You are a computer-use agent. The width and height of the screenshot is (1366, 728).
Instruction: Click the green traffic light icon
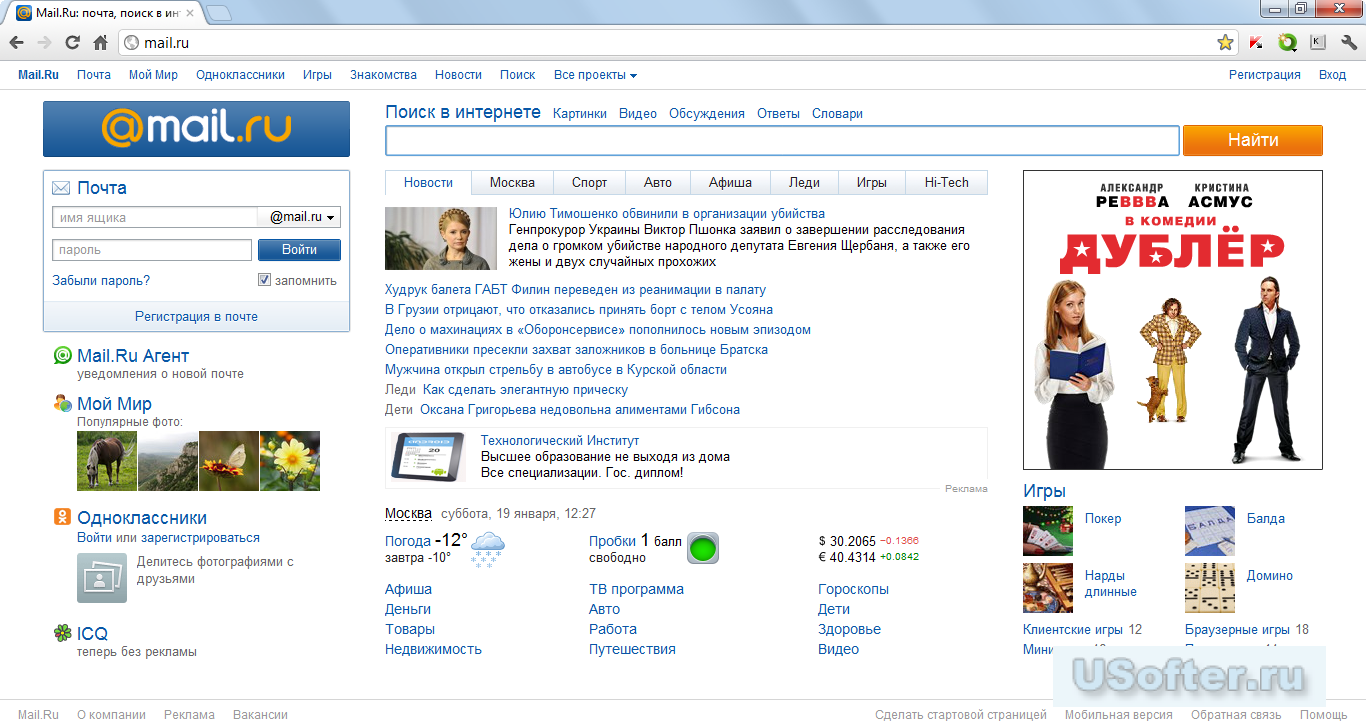tap(704, 548)
